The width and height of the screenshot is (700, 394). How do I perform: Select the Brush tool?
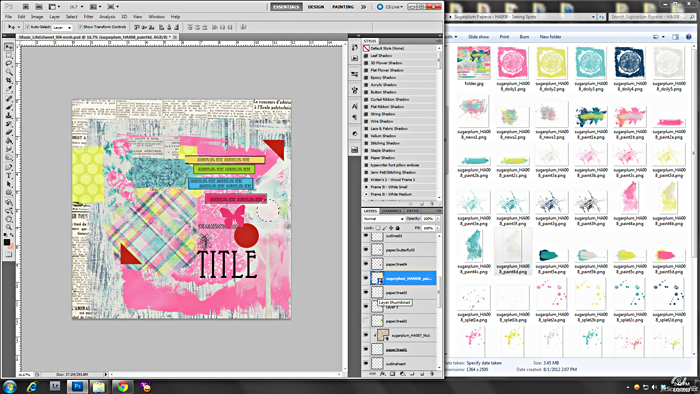coord(8,107)
